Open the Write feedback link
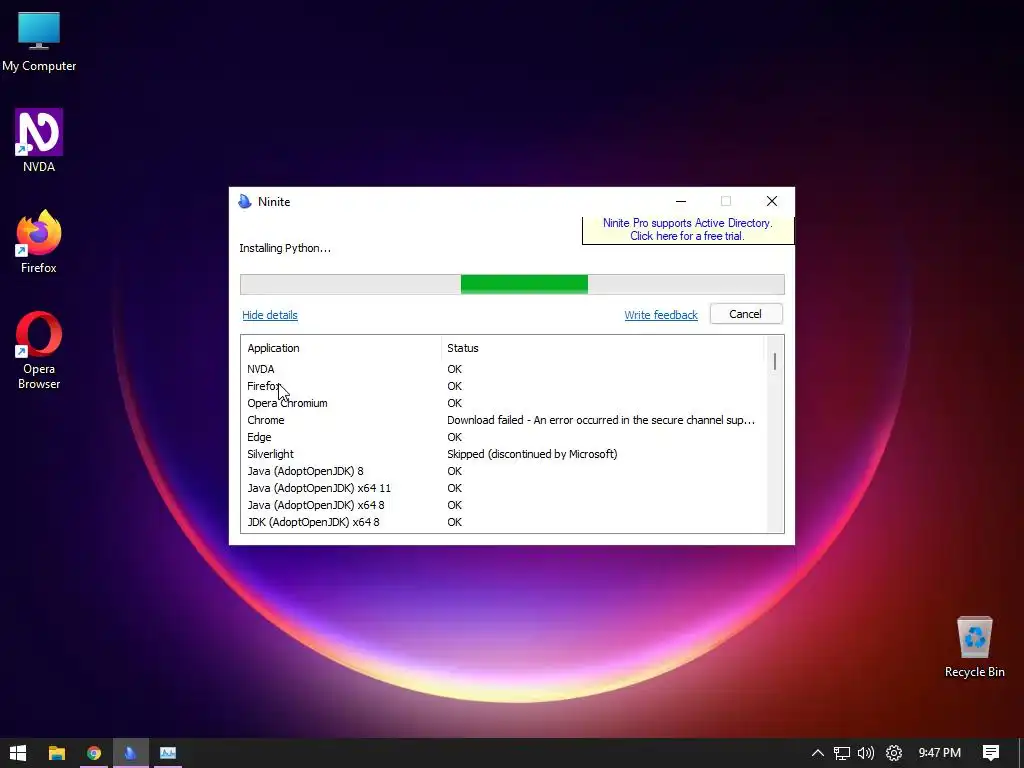1024x768 pixels. tap(661, 315)
